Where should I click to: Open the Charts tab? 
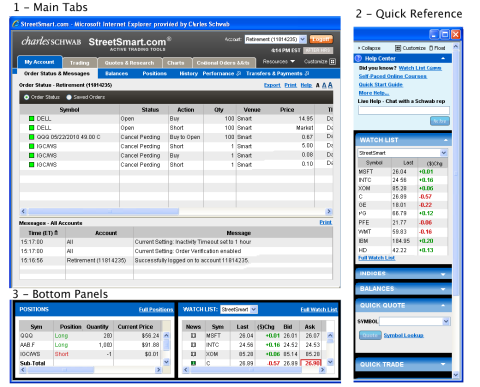tap(176, 63)
